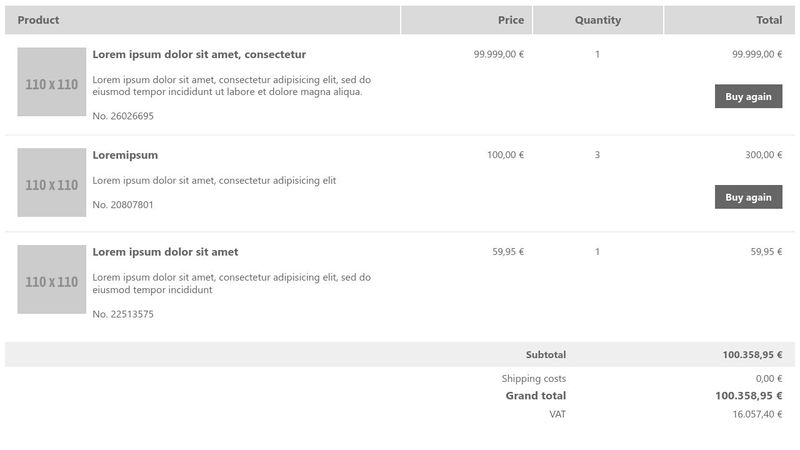Open the first product's 110 x 110 thumbnail
Viewport: 800px width, 450px height.
pyautogui.click(x=52, y=82)
